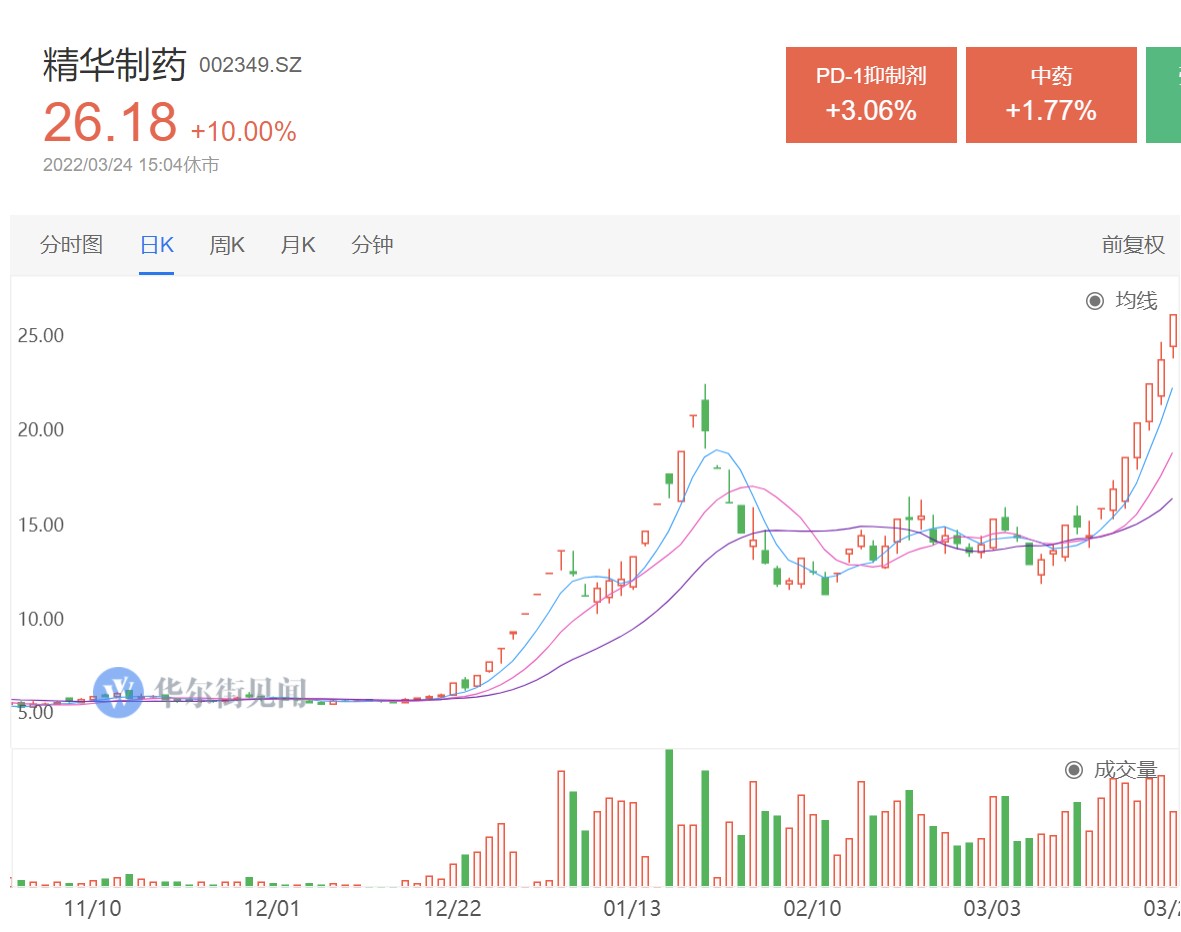1181x932 pixels.
Task: Click the tallest green volume bar
Action: coord(669,818)
